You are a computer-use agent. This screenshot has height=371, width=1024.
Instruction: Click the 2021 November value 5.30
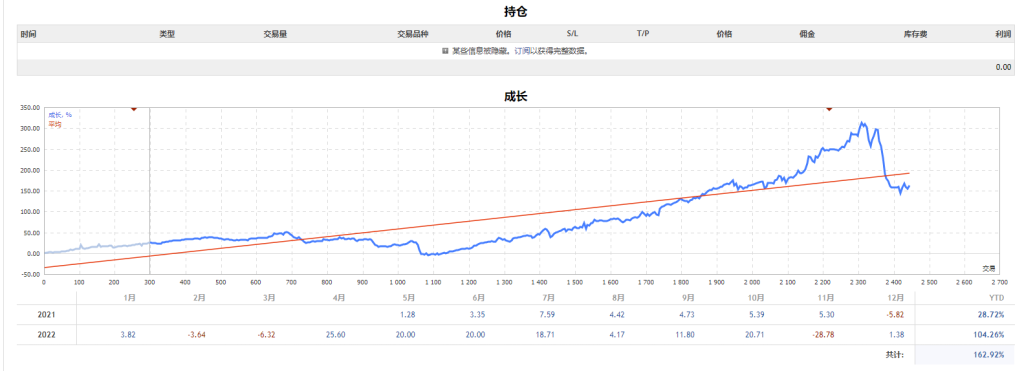pos(827,315)
